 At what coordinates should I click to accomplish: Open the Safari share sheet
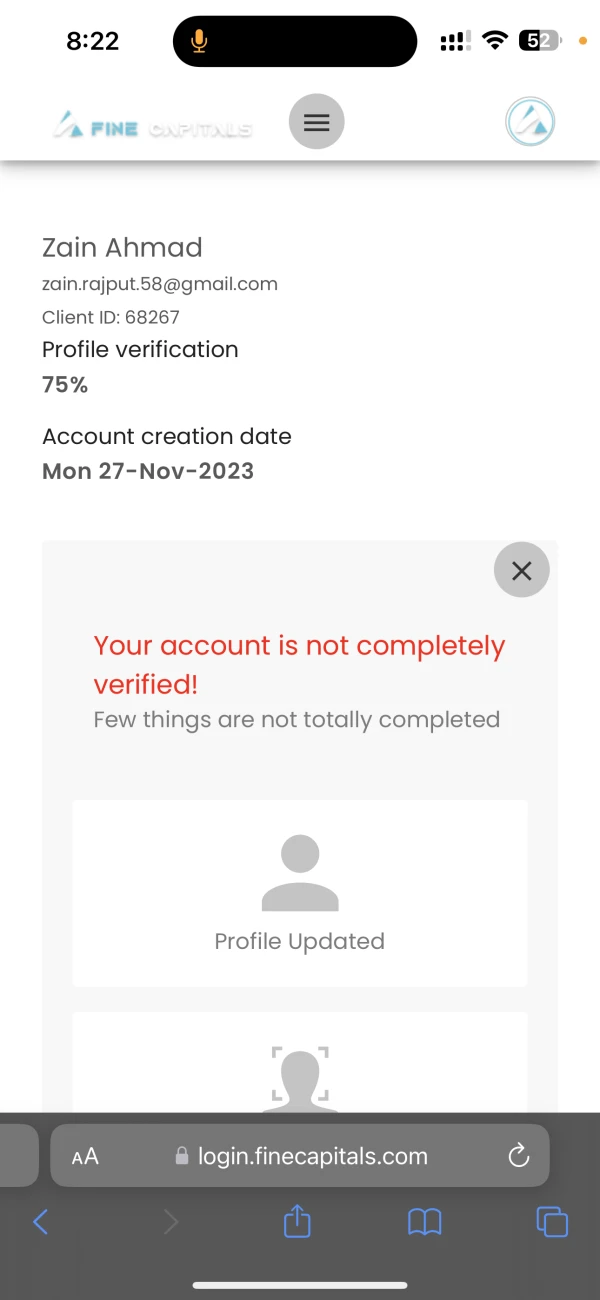pyautogui.click(x=297, y=1221)
